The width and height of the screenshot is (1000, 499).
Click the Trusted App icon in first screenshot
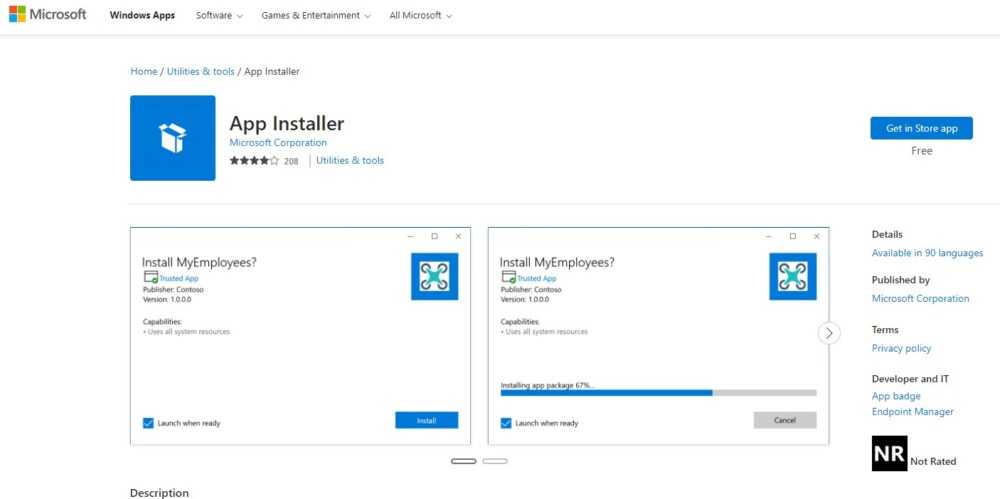point(150,277)
